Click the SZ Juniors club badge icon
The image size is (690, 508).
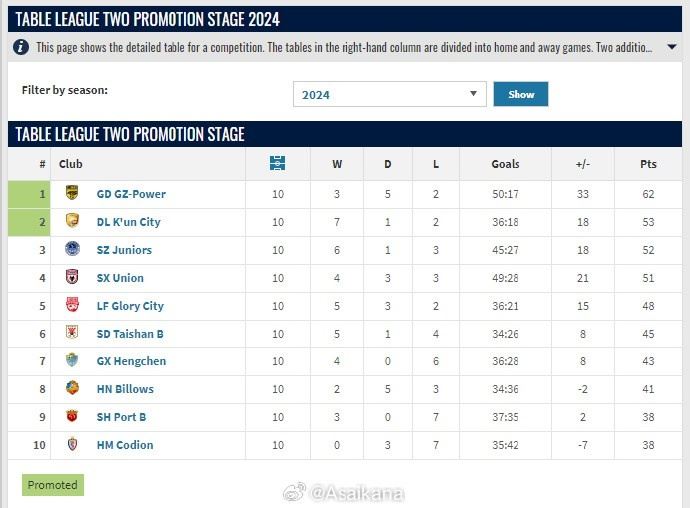[x=71, y=250]
